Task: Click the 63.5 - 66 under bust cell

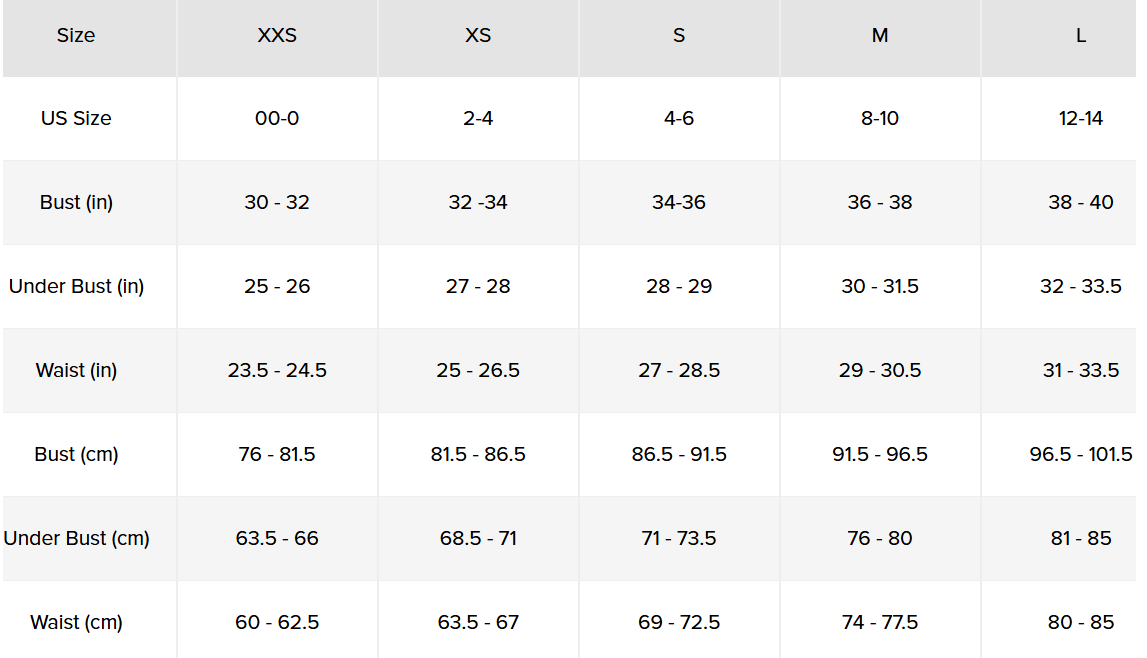Action: pyautogui.click(x=277, y=538)
